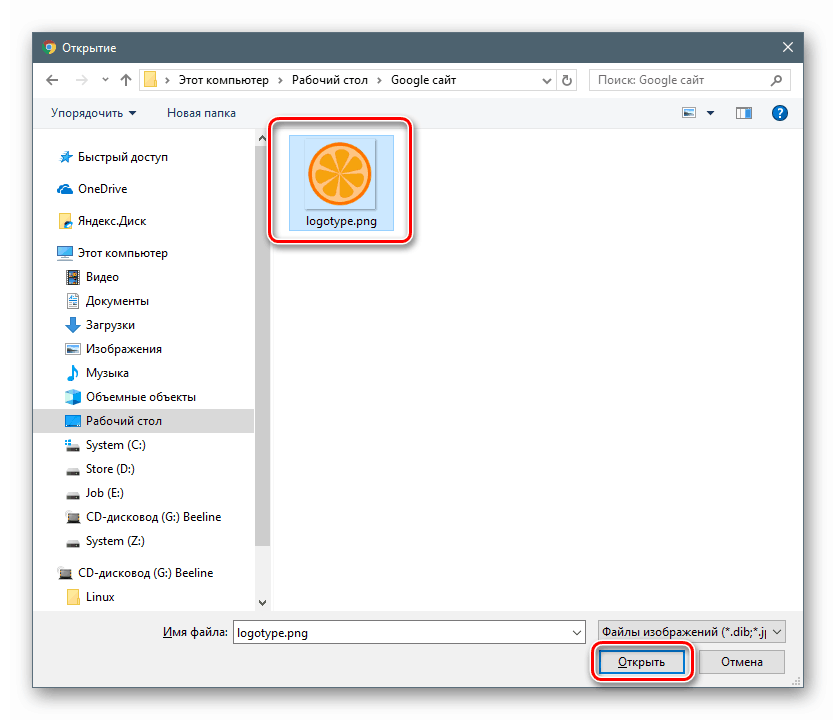This screenshot has width=836, height=720.
Task: Expand the file name dropdown arrow
Action: pos(576,633)
